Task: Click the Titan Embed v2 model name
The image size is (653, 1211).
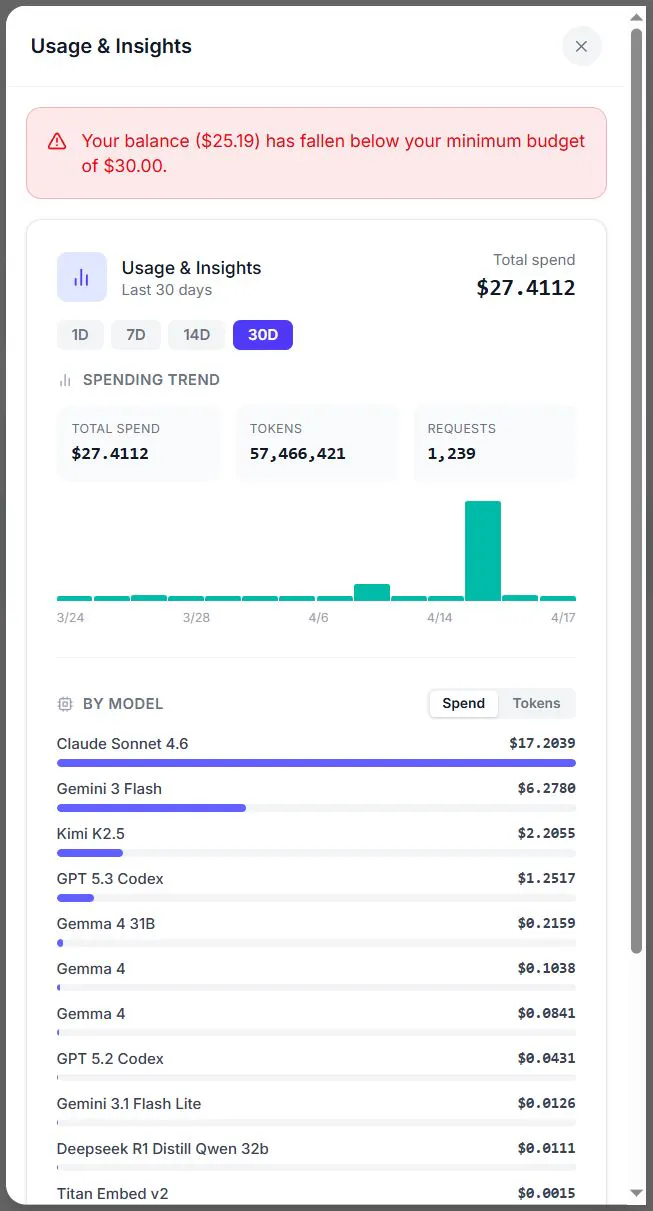Action: [x=113, y=1194]
